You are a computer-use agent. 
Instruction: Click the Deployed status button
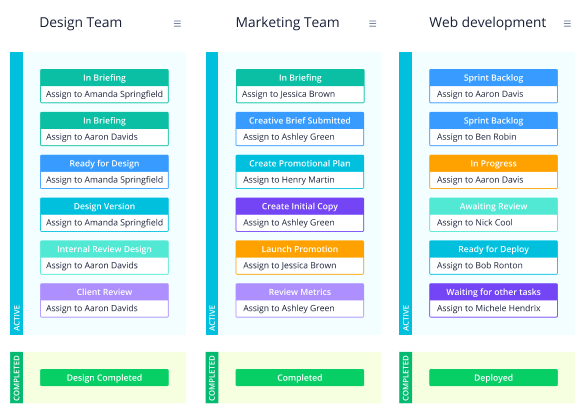(493, 377)
